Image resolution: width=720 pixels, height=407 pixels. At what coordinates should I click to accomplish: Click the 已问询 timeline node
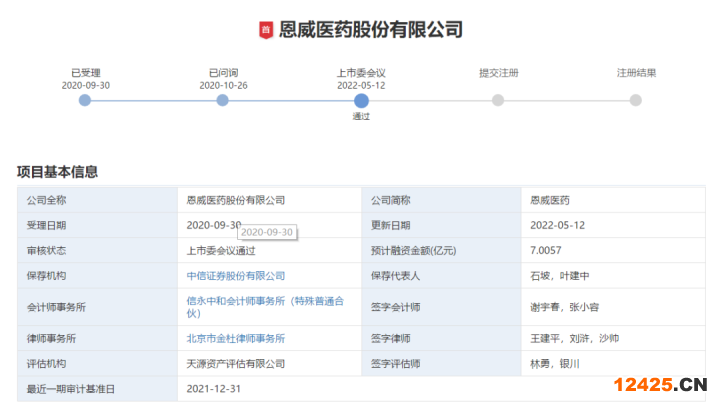(x=222, y=100)
